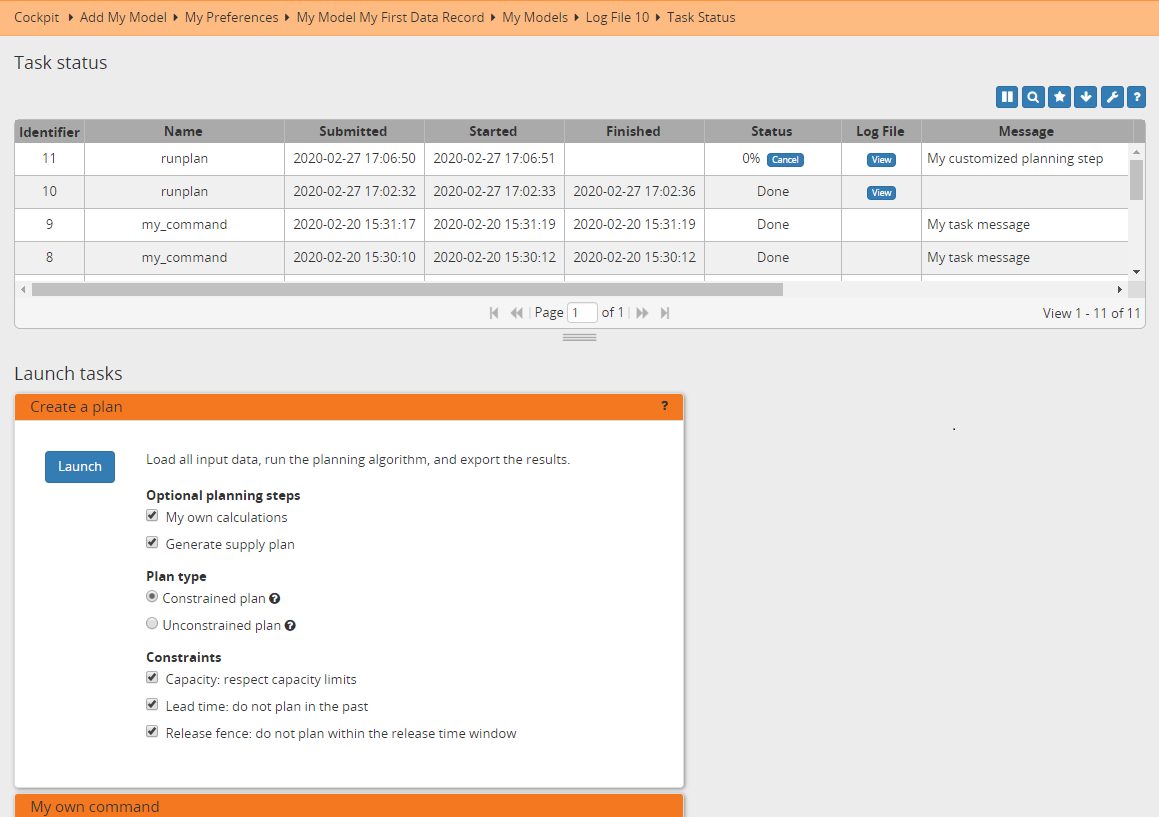
Task: Pause the task status auto-refresh
Action: pos(1007,96)
